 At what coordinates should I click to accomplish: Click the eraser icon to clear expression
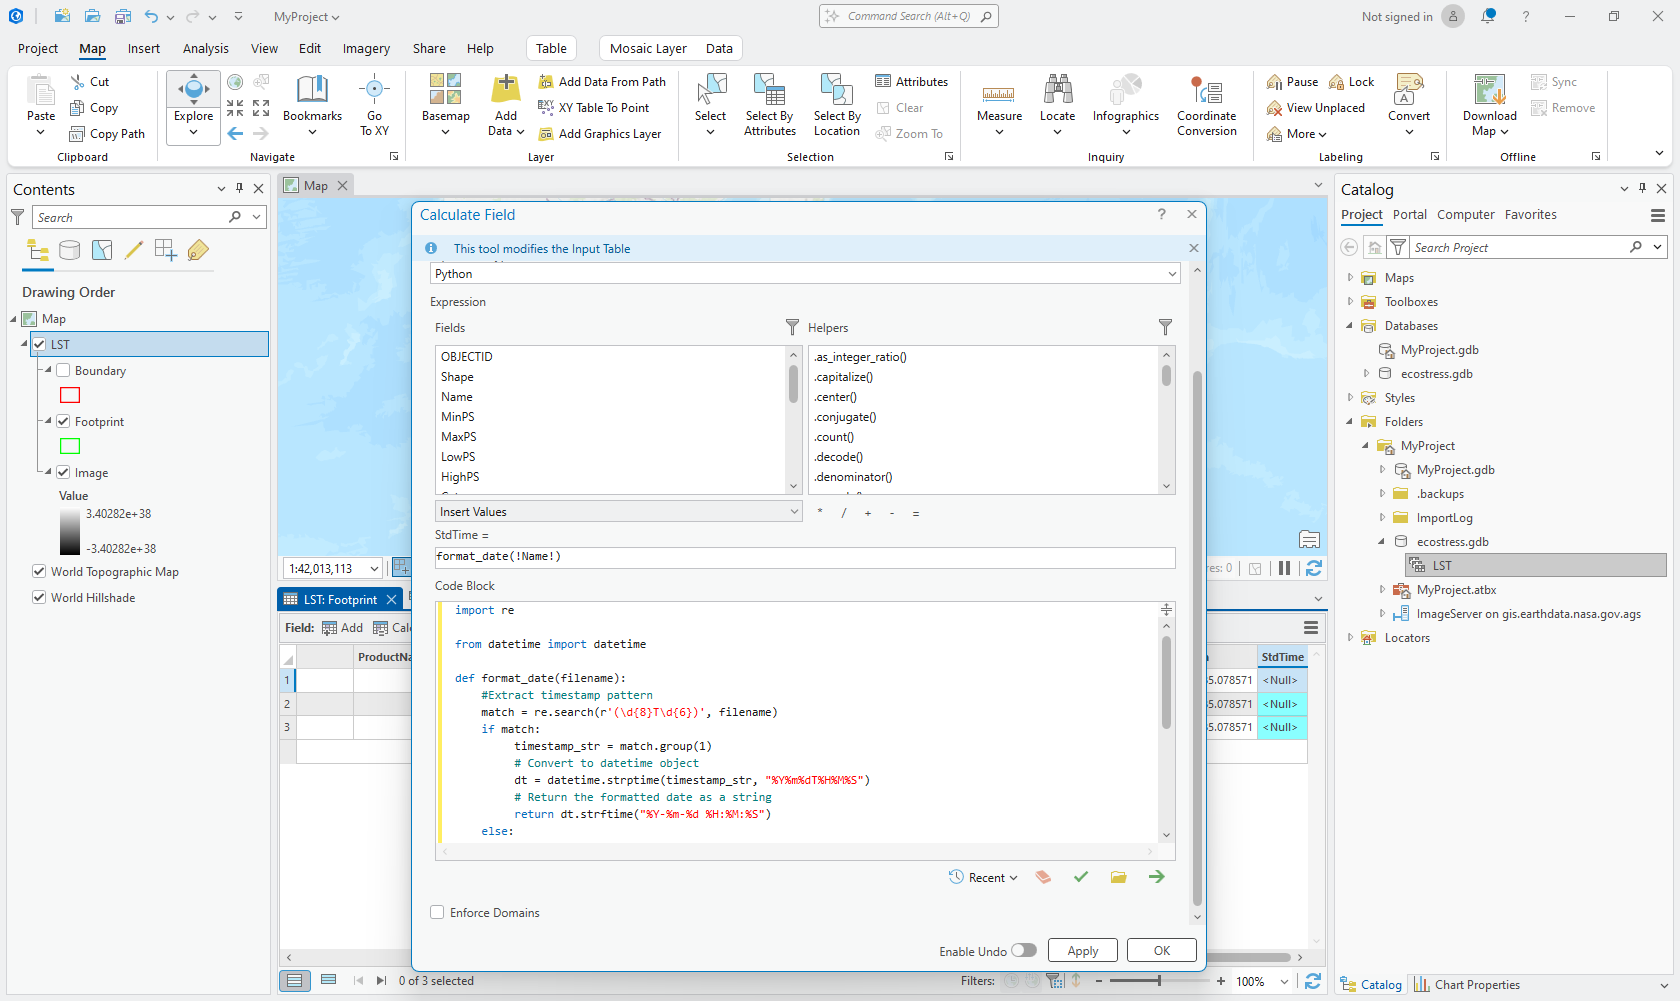[1043, 877]
